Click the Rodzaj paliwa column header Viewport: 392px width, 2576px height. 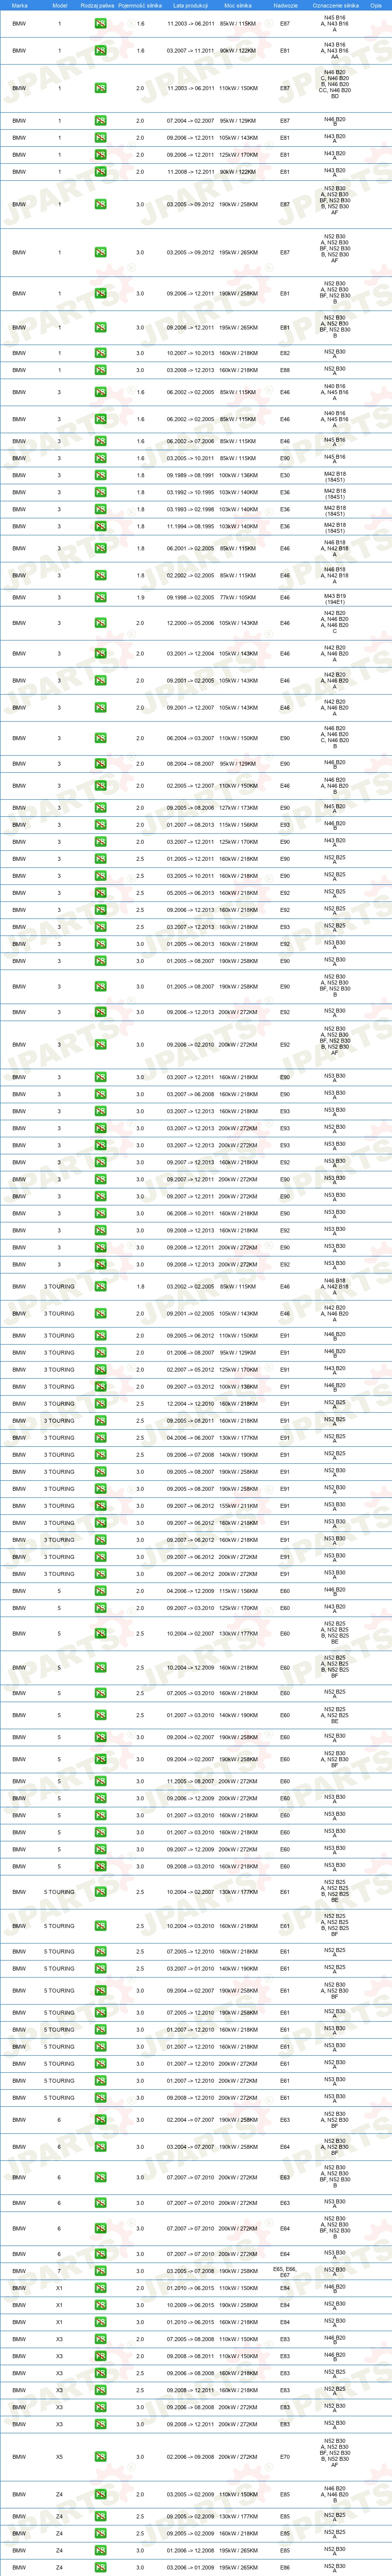coord(97,5)
